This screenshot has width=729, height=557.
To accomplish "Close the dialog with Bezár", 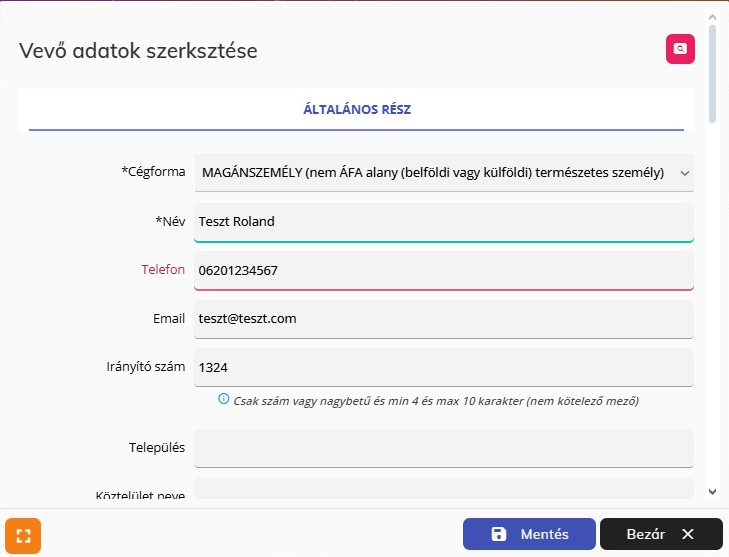I will 660,534.
